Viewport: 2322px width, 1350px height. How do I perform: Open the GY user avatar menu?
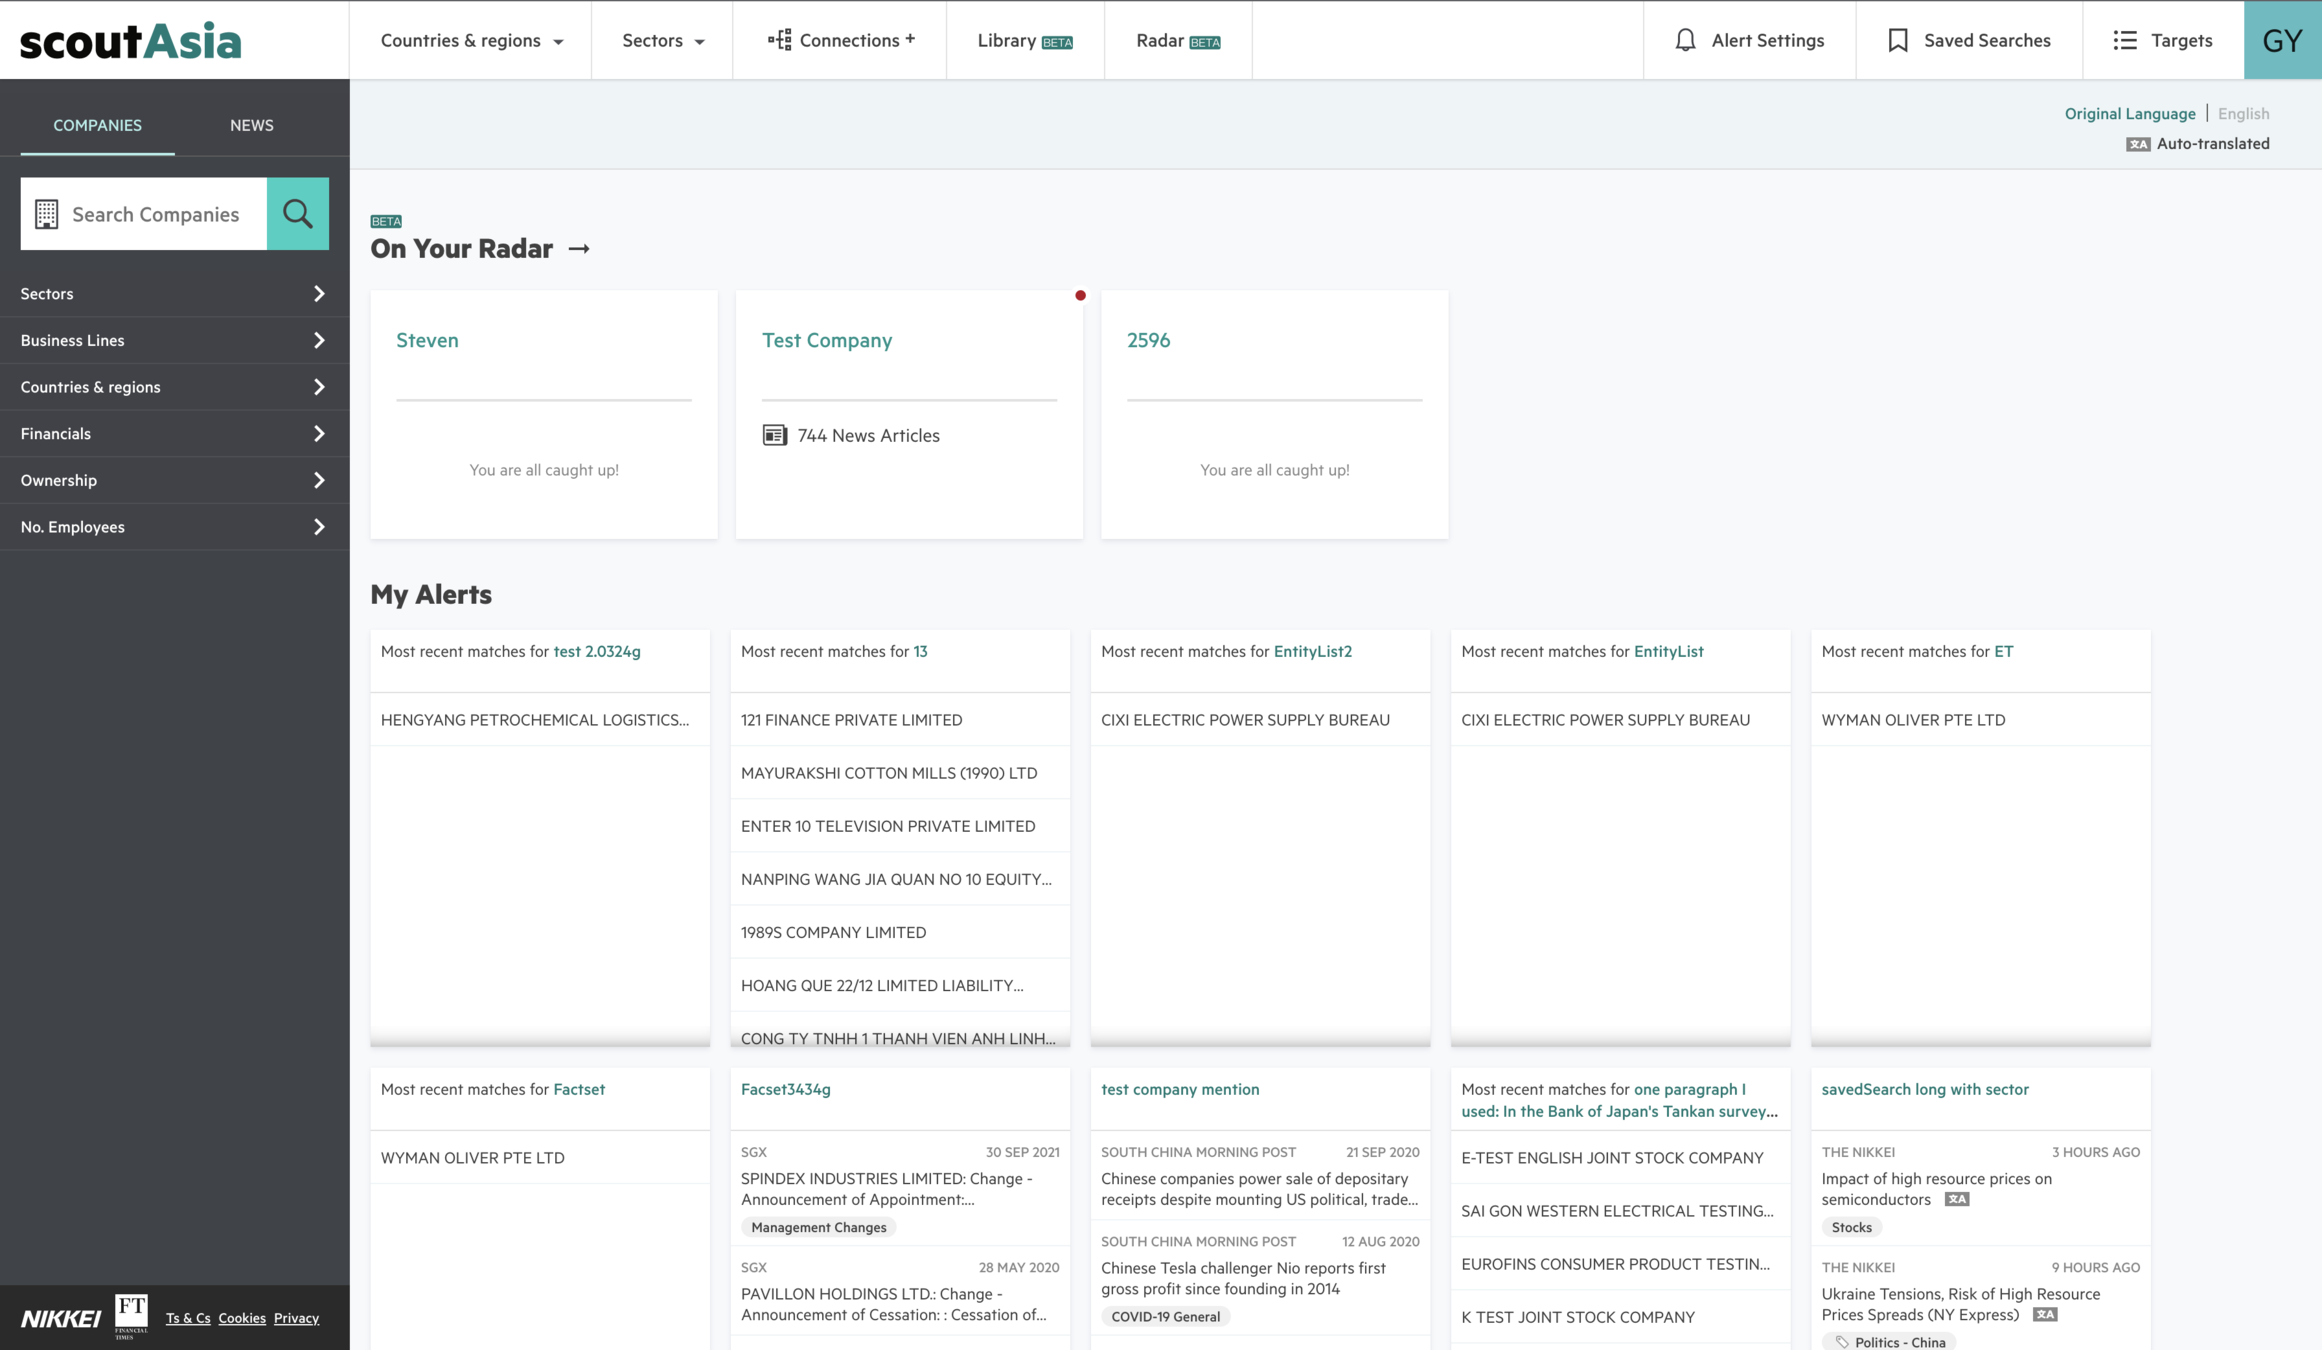2282,40
